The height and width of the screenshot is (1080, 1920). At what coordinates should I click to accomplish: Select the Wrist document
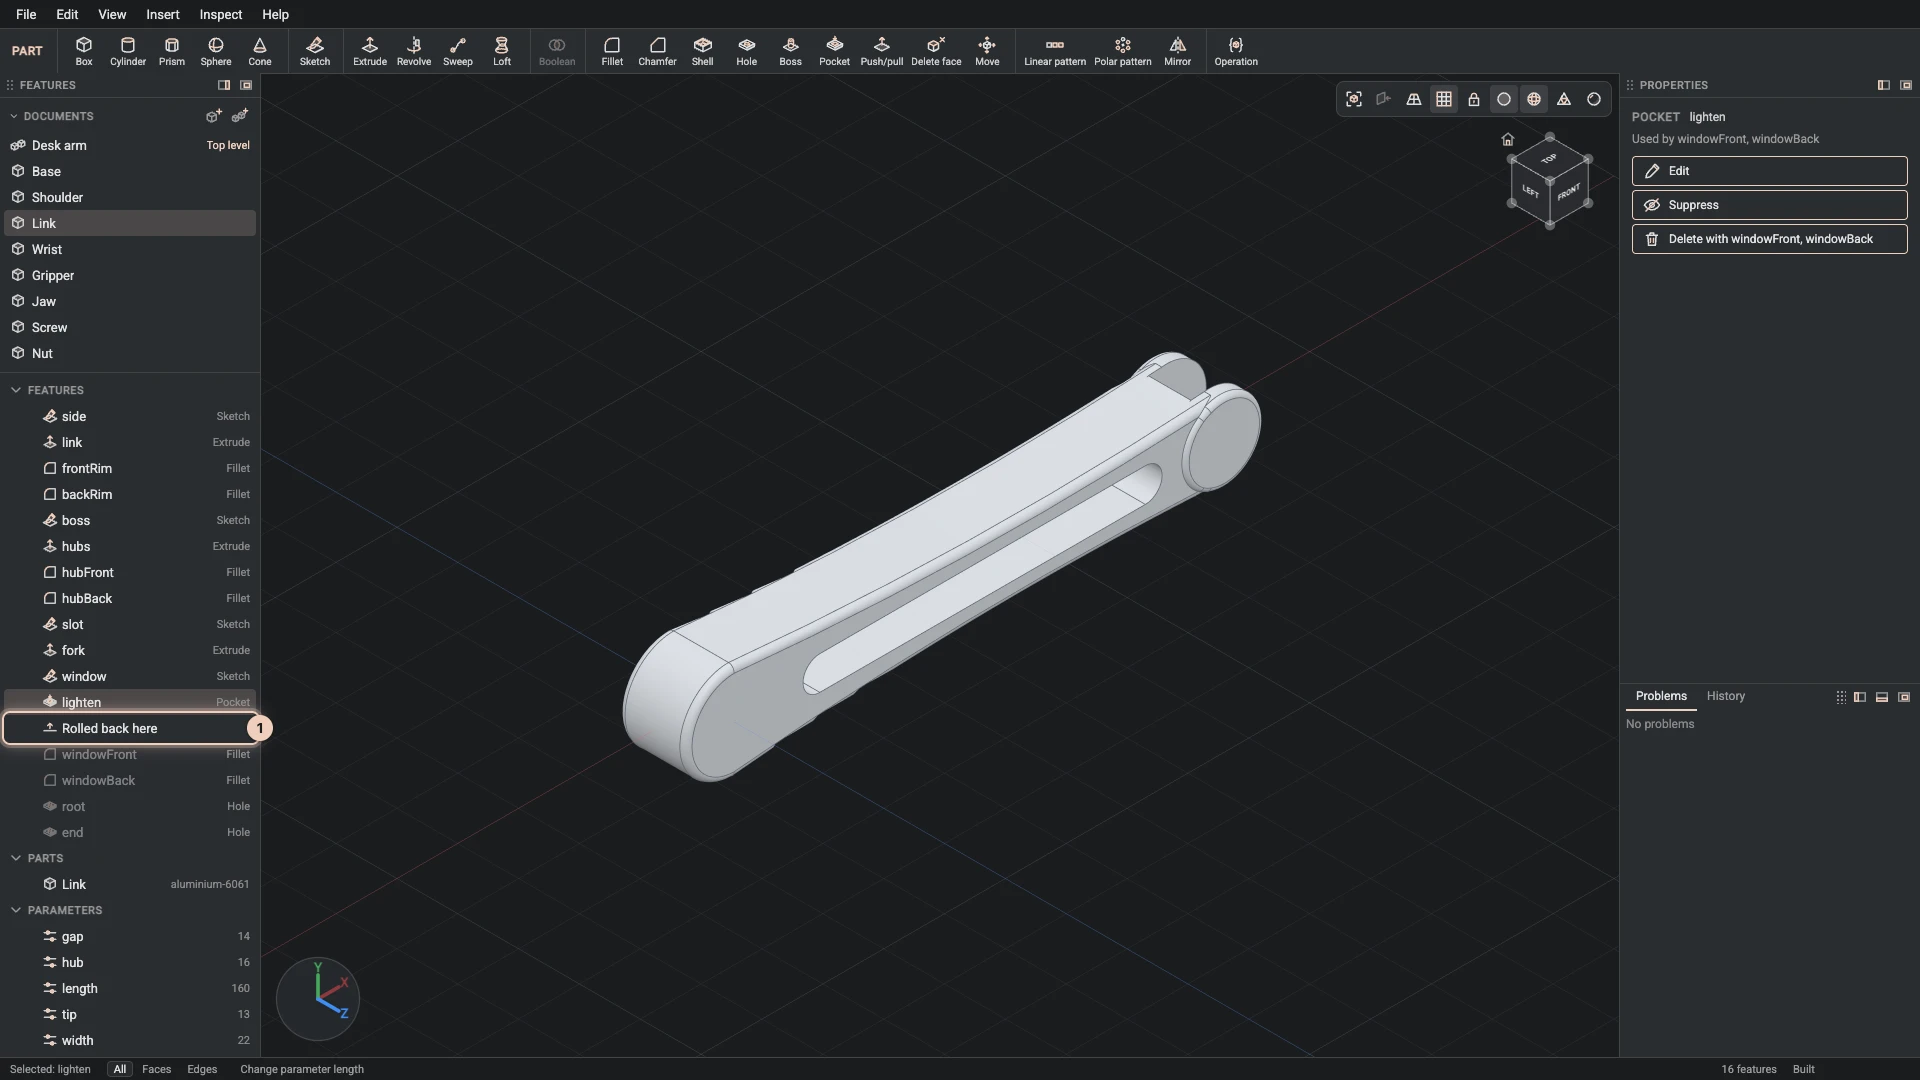tap(130, 249)
